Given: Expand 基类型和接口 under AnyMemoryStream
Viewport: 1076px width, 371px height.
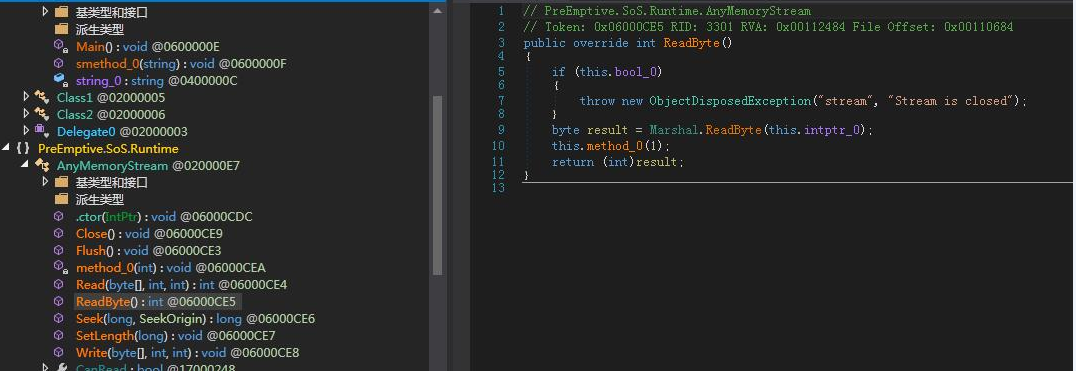Looking at the screenshot, I should 45,182.
